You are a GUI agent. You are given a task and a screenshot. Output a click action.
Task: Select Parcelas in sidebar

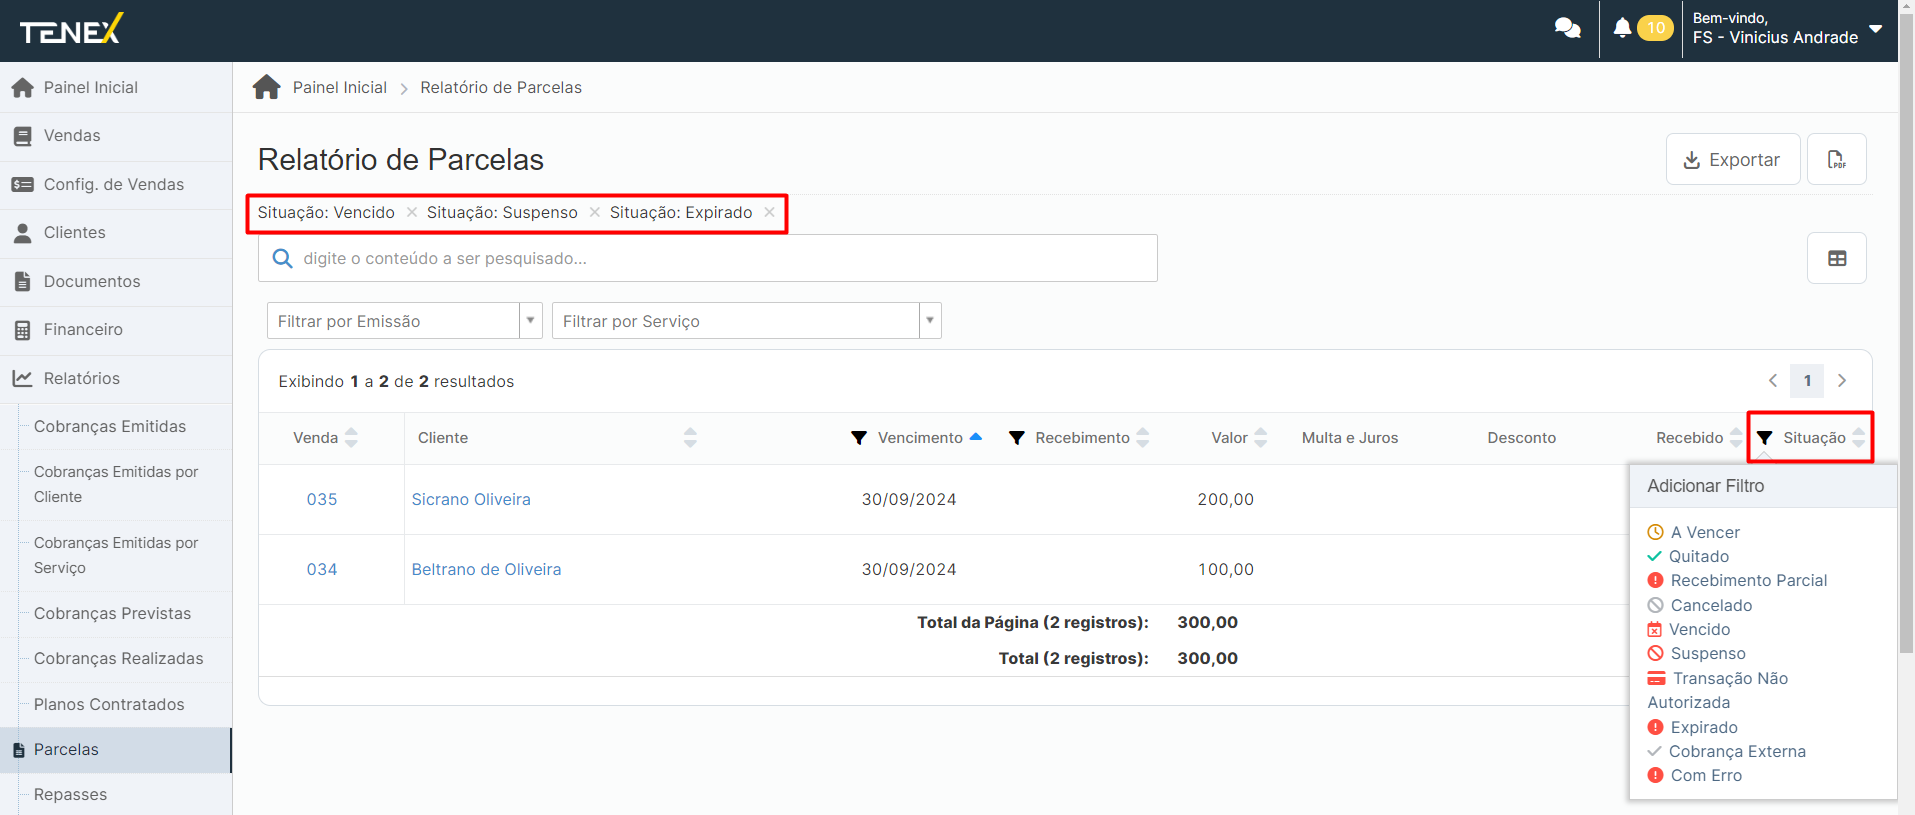click(x=116, y=750)
